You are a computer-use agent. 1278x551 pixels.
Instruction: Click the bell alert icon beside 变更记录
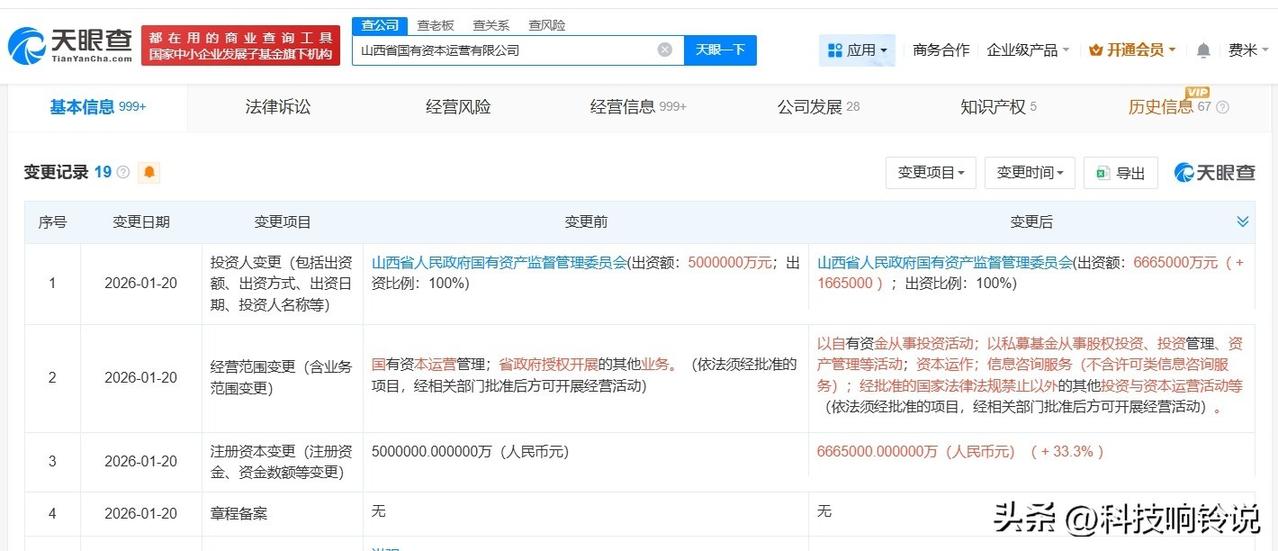tap(149, 172)
